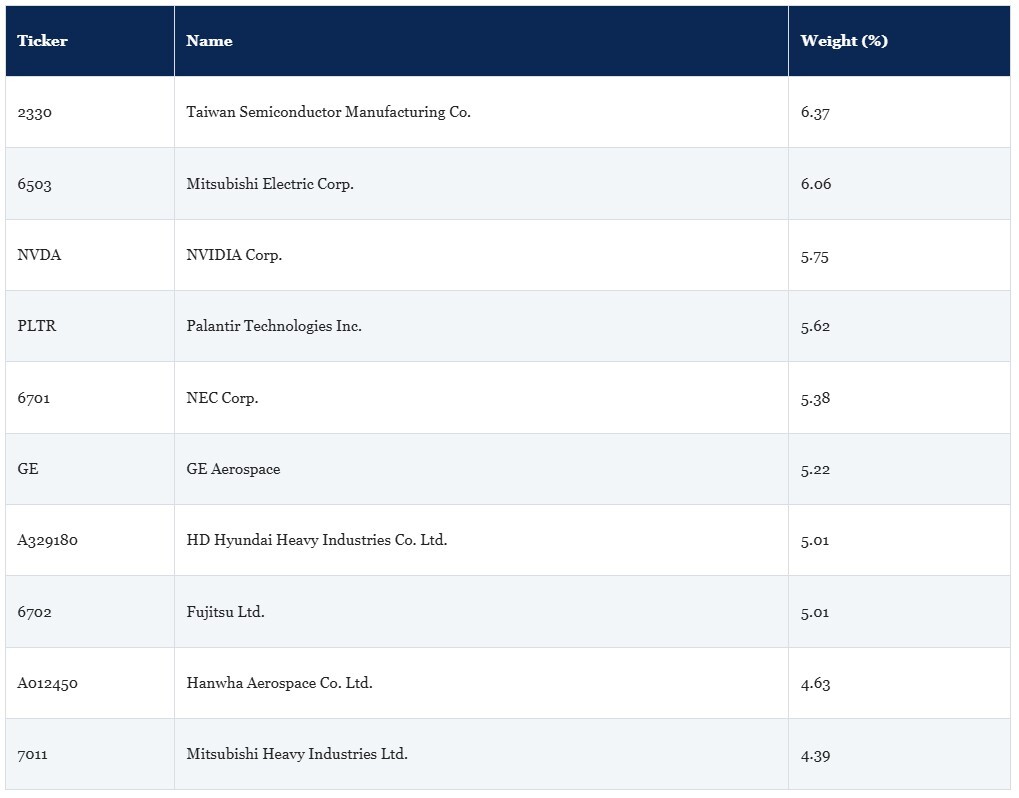The width and height of the screenshot is (1019, 798).
Task: Click the NVDA ticker cell
Action: pos(90,255)
